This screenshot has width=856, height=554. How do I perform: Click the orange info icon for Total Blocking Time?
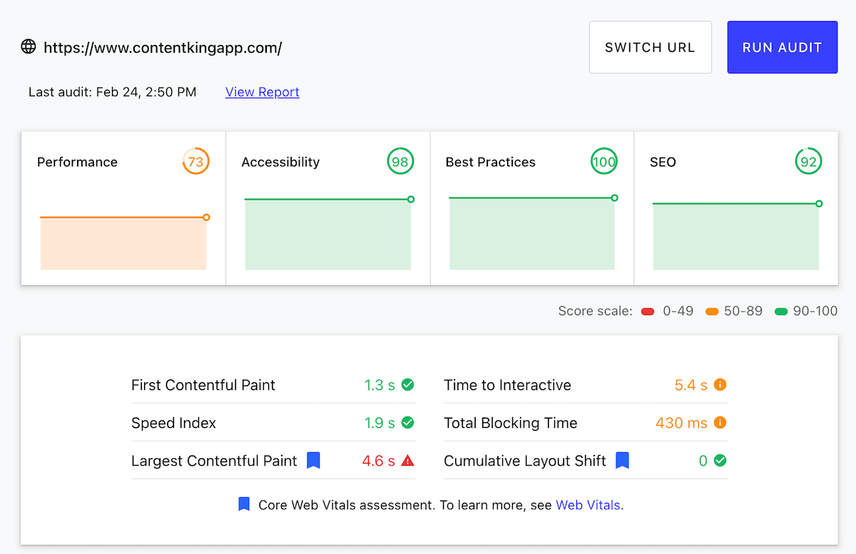coord(720,422)
